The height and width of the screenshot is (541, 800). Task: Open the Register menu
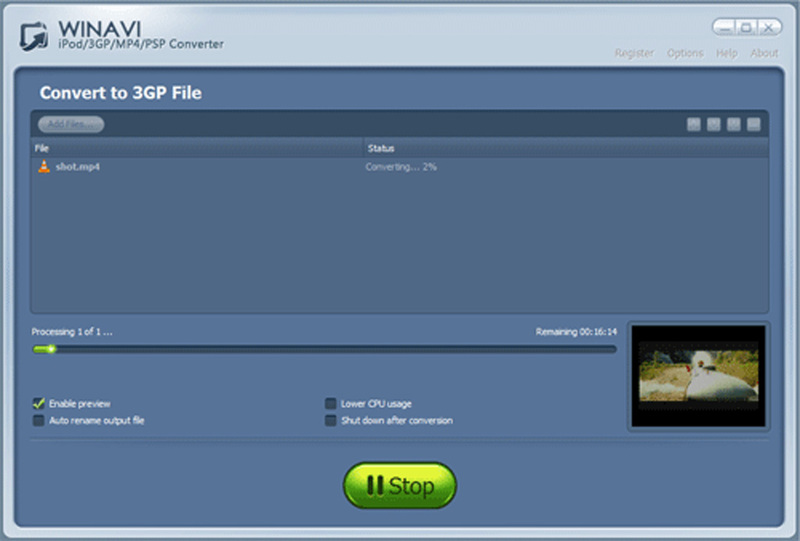tap(634, 53)
